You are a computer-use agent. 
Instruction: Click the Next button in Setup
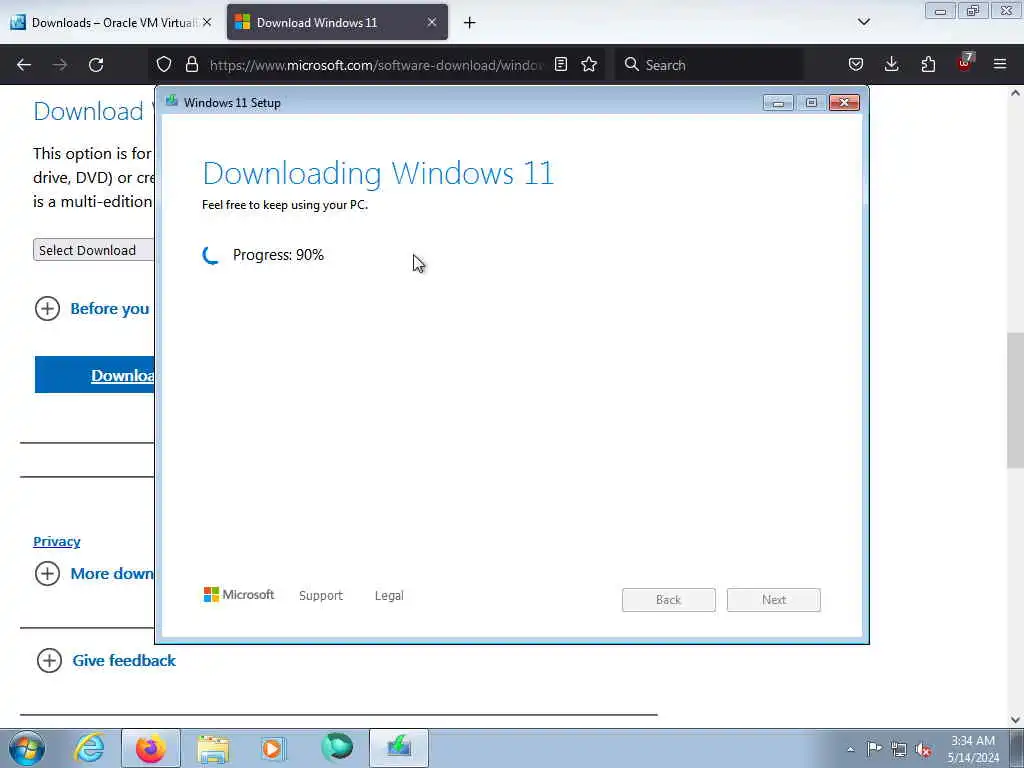pyautogui.click(x=774, y=600)
